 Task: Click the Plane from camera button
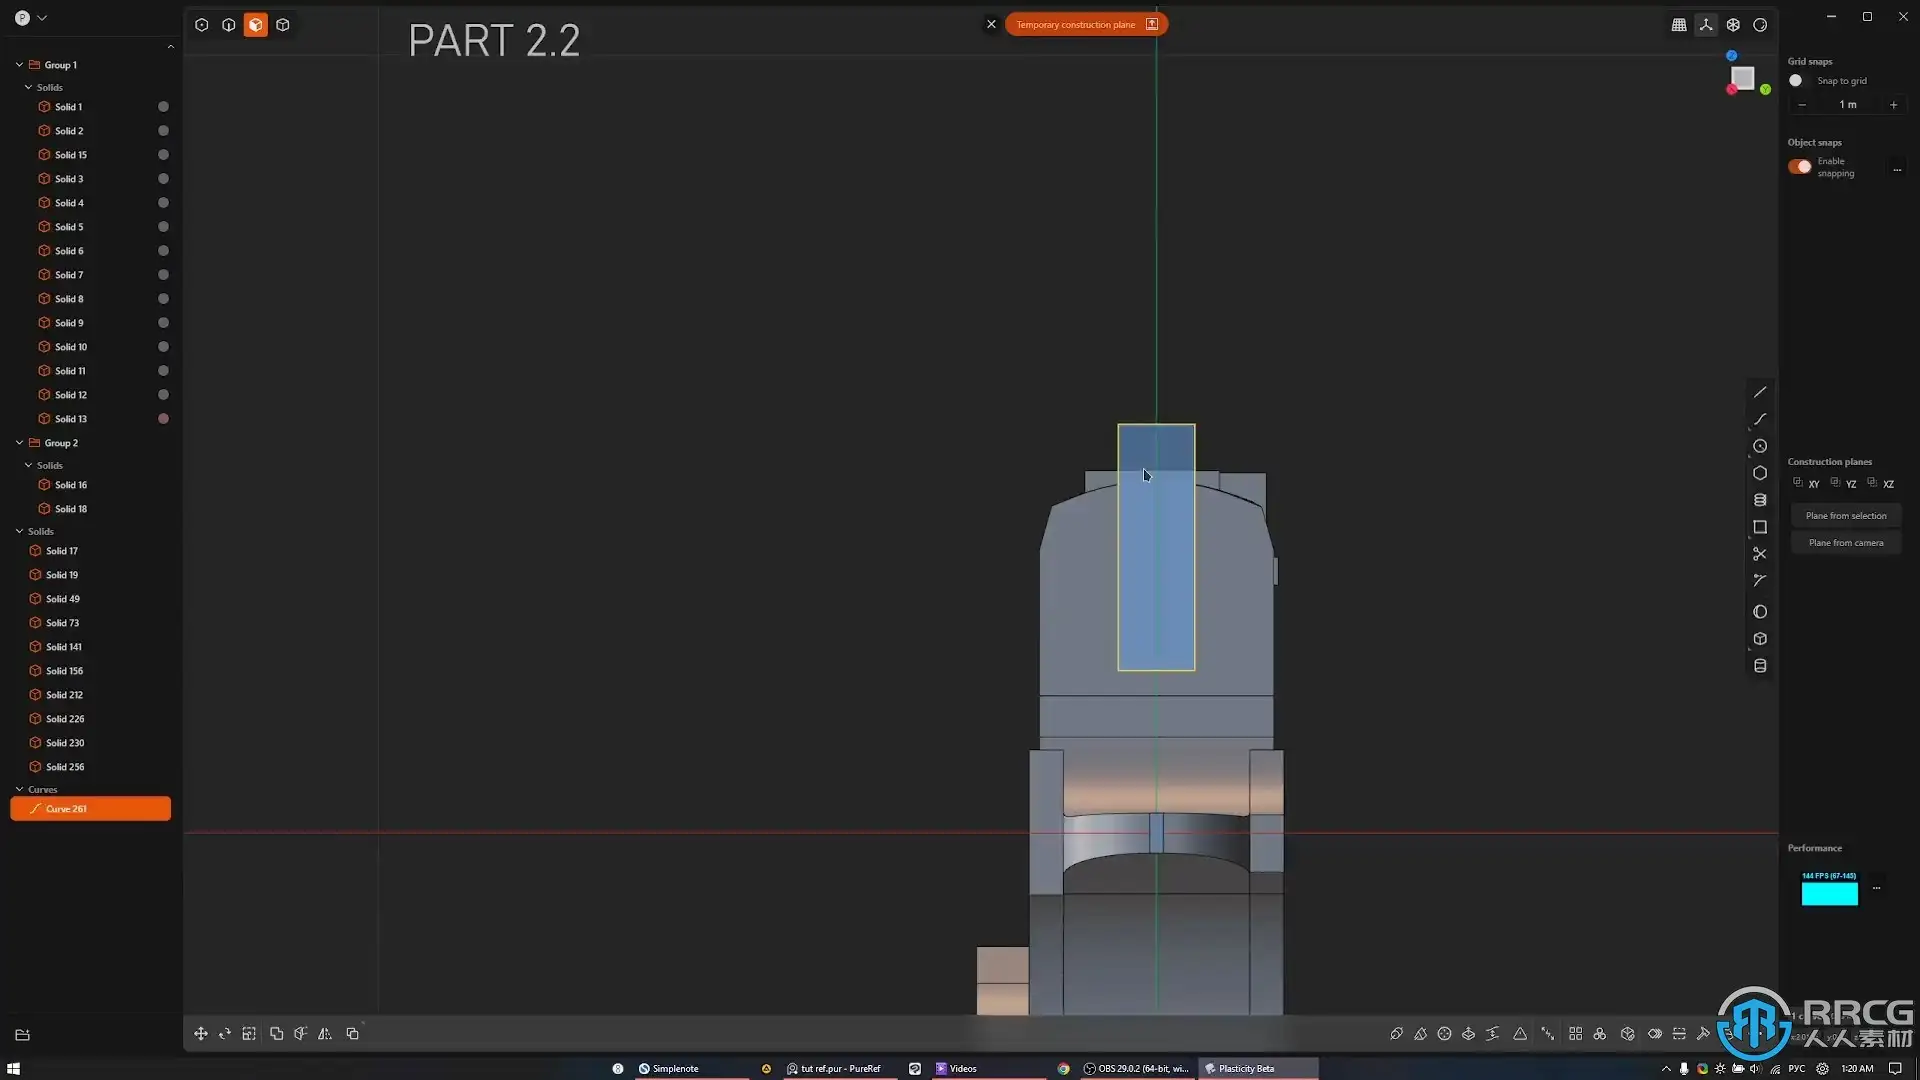[x=1846, y=543]
